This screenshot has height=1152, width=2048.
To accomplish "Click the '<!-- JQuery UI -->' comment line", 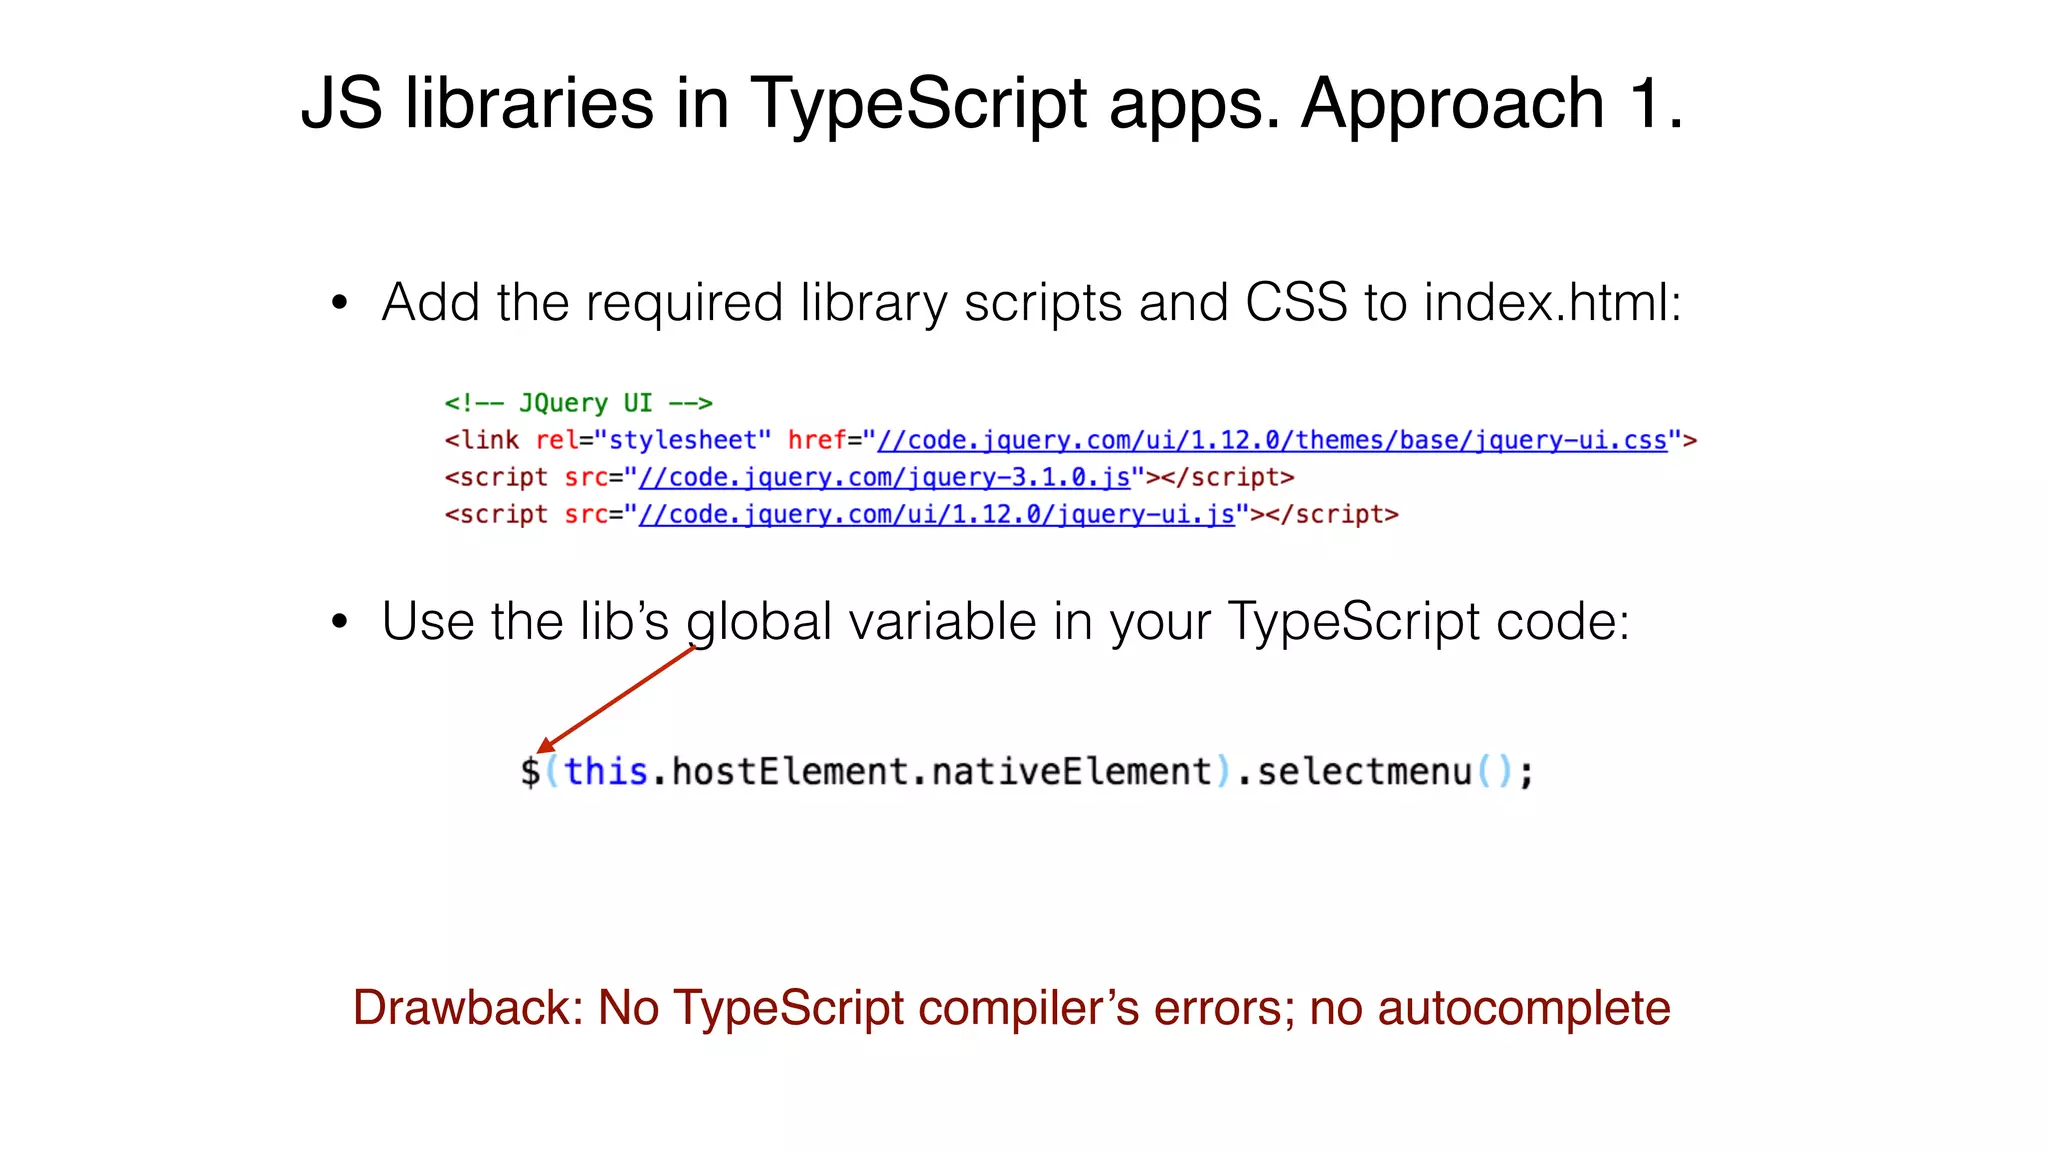I will click(578, 403).
